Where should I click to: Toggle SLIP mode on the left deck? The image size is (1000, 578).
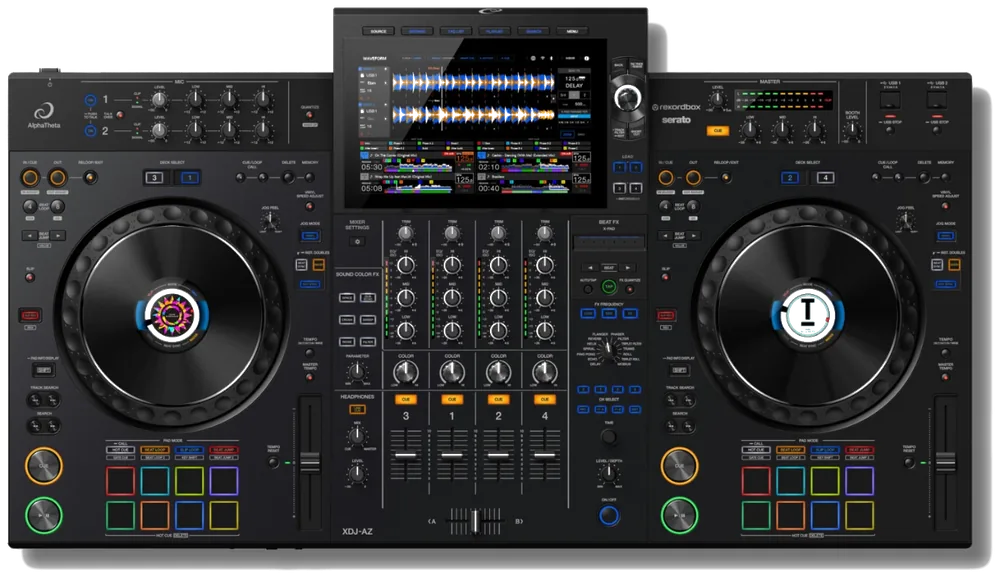[29, 277]
